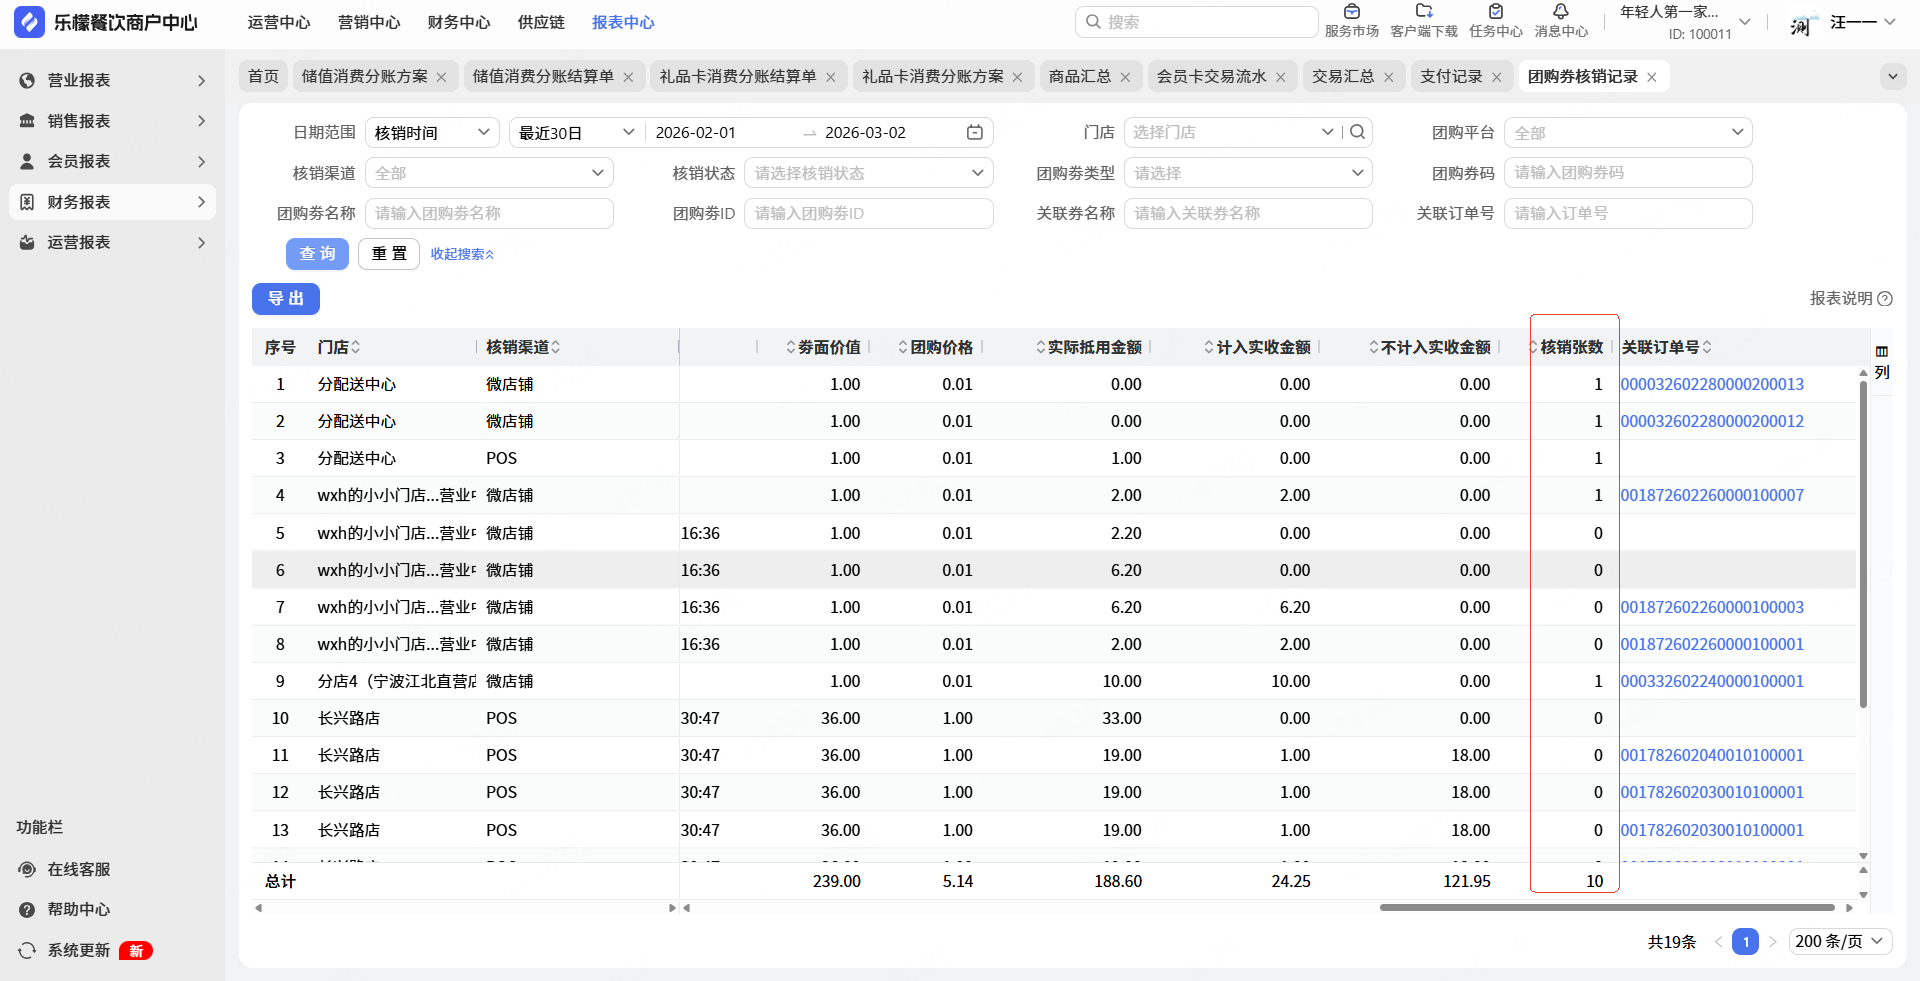Open the 营销中心 top menu

[369, 22]
